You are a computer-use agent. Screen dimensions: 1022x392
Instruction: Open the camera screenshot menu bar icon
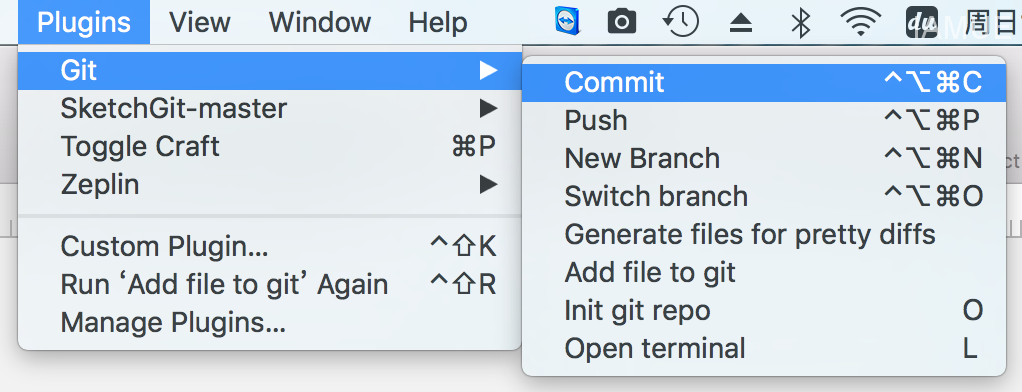coord(621,22)
